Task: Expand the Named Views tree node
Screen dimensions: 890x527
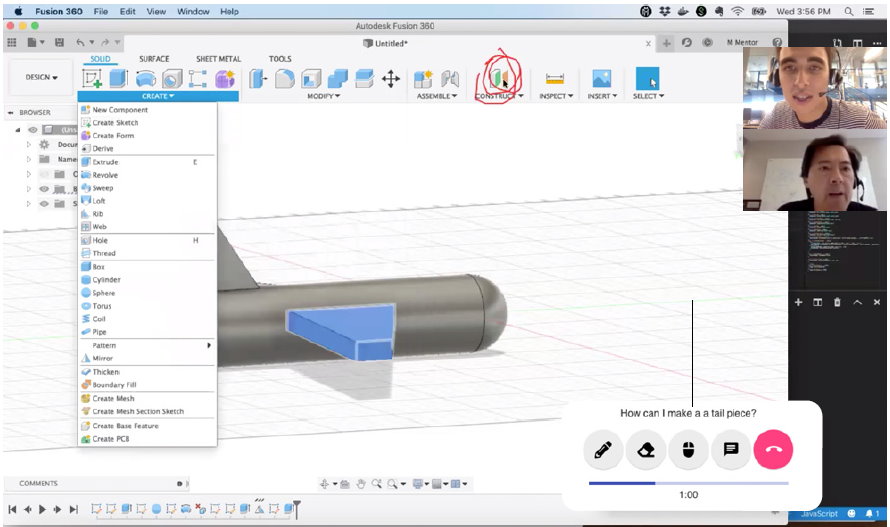Action: (28, 159)
